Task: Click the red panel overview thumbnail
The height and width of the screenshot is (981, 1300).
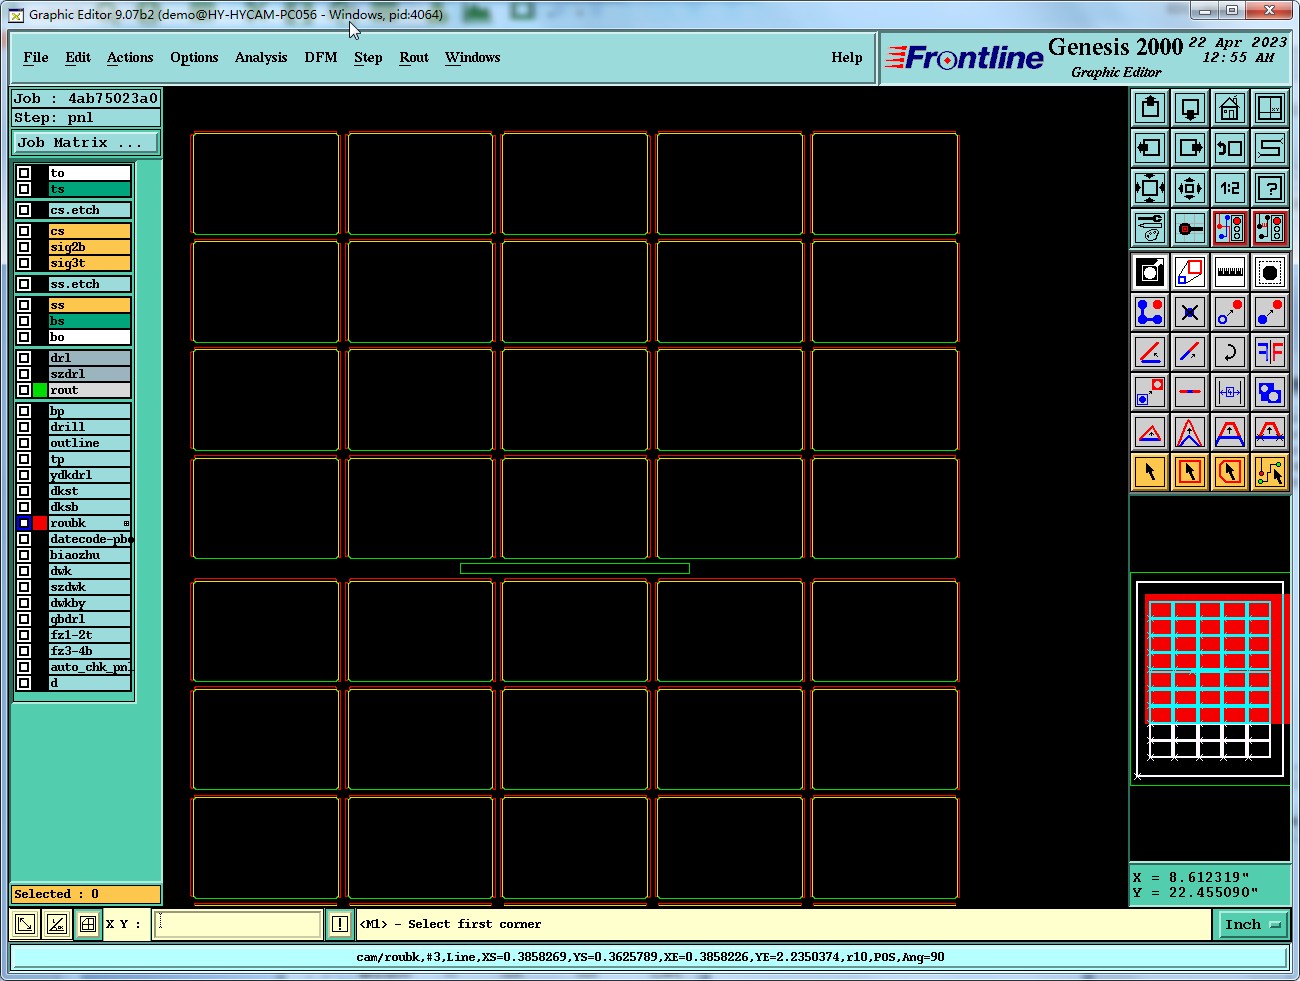Action: pos(1211,679)
